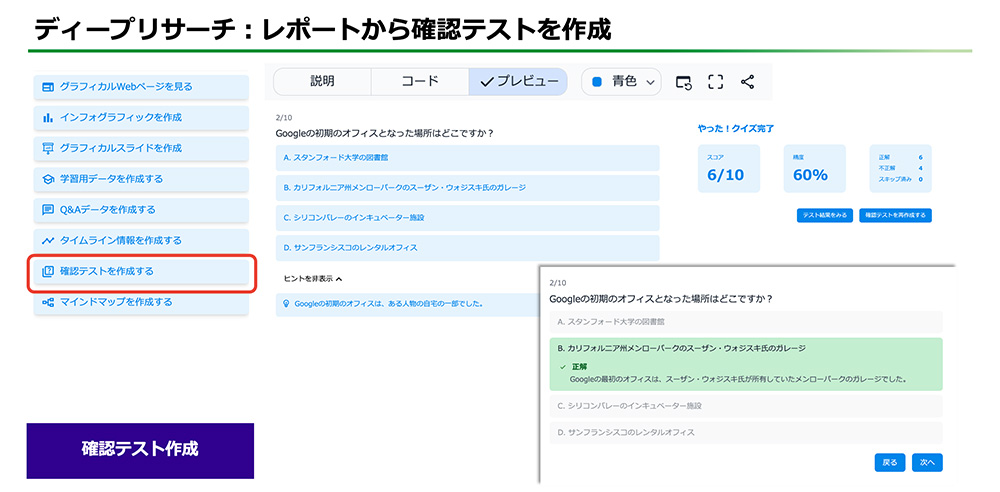Viewport: 1000px width, 492px height.
Task: Click the share icon in the preview toolbar
Action: (x=747, y=82)
